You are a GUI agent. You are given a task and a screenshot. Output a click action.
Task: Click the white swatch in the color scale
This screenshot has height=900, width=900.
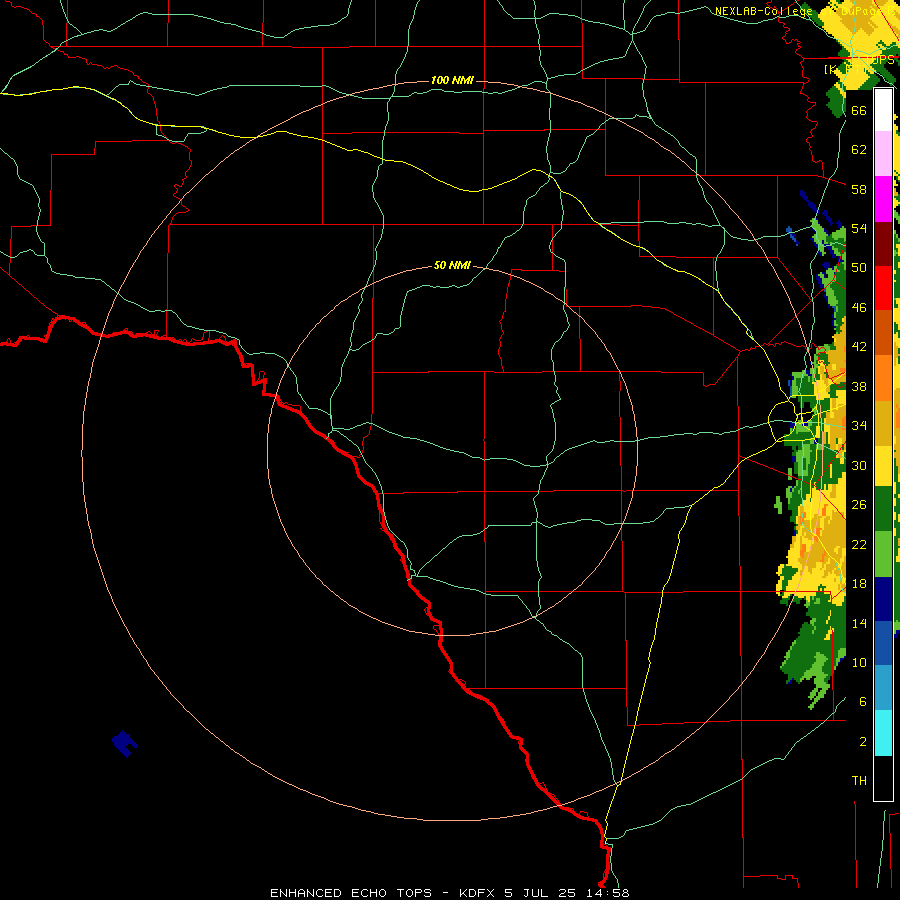pyautogui.click(x=883, y=110)
